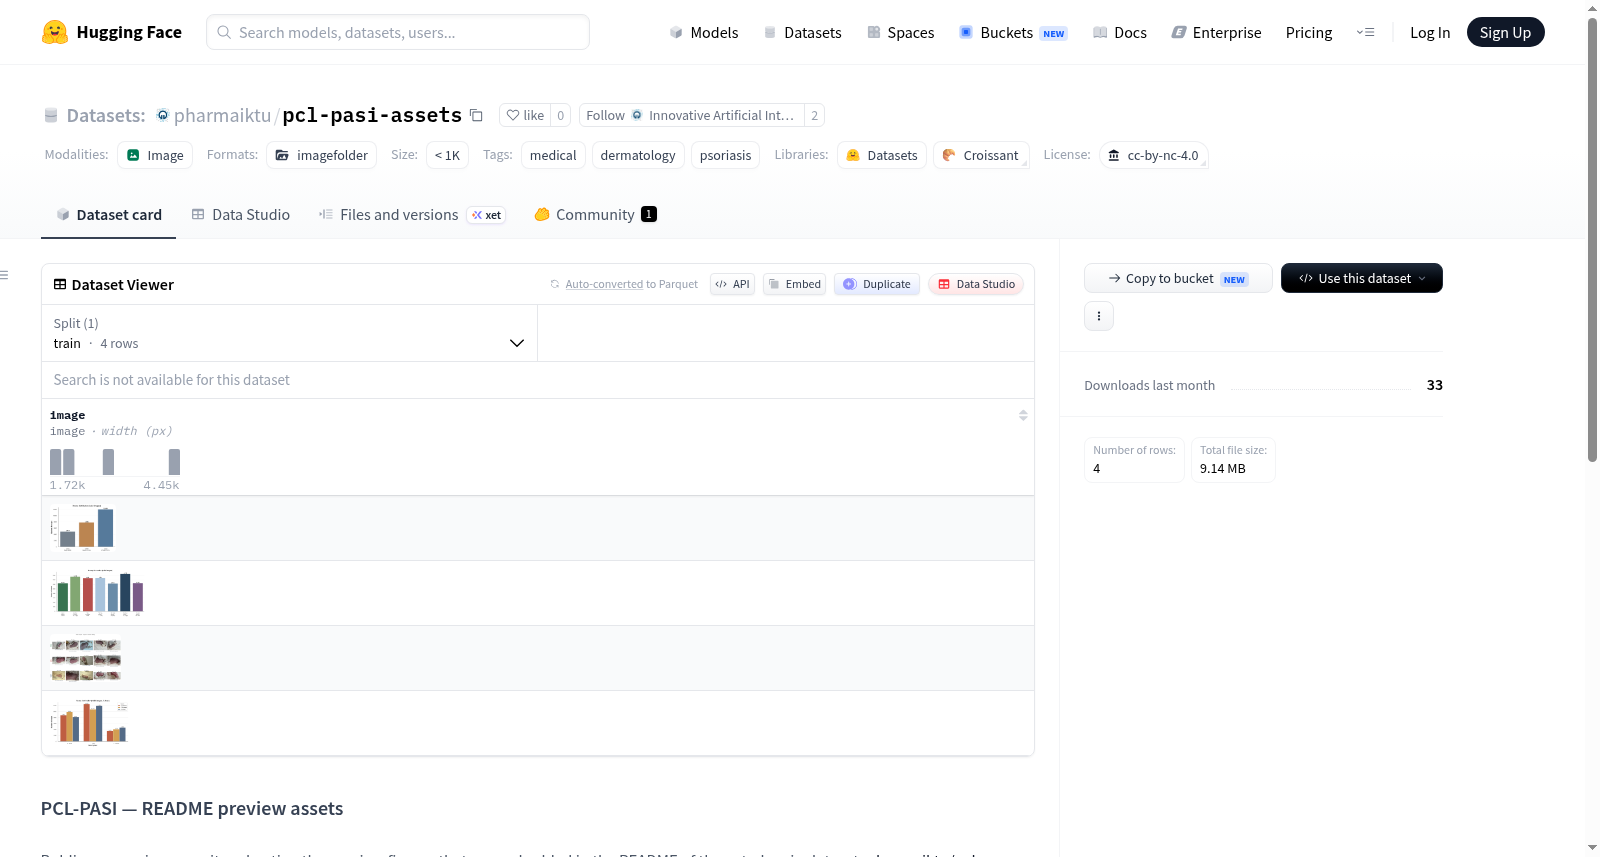Select the dermatology tag

click(x=638, y=155)
